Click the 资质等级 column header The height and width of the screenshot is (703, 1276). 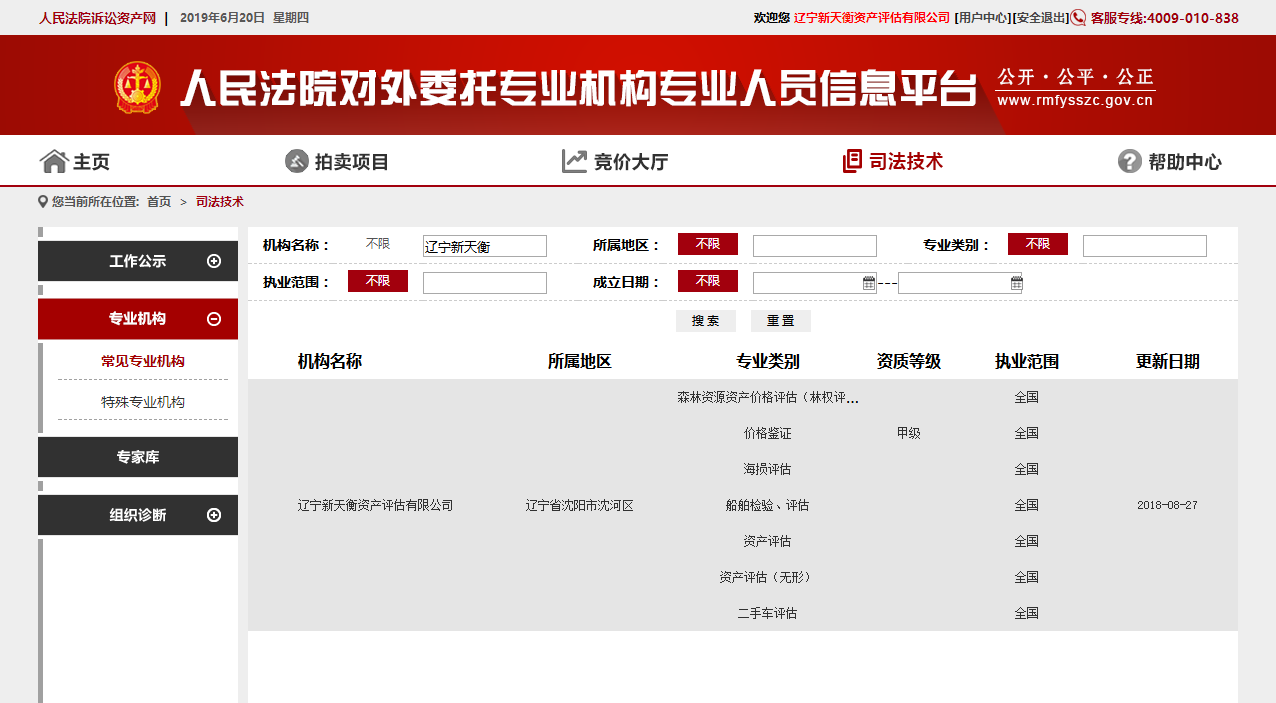(909, 361)
